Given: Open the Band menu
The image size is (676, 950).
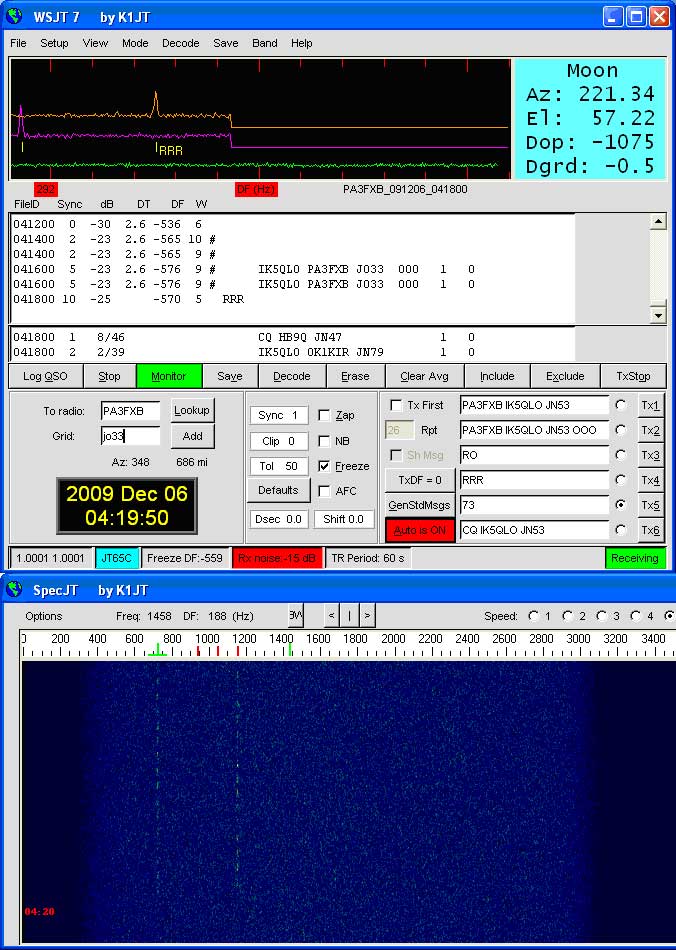Looking at the screenshot, I should [x=265, y=43].
